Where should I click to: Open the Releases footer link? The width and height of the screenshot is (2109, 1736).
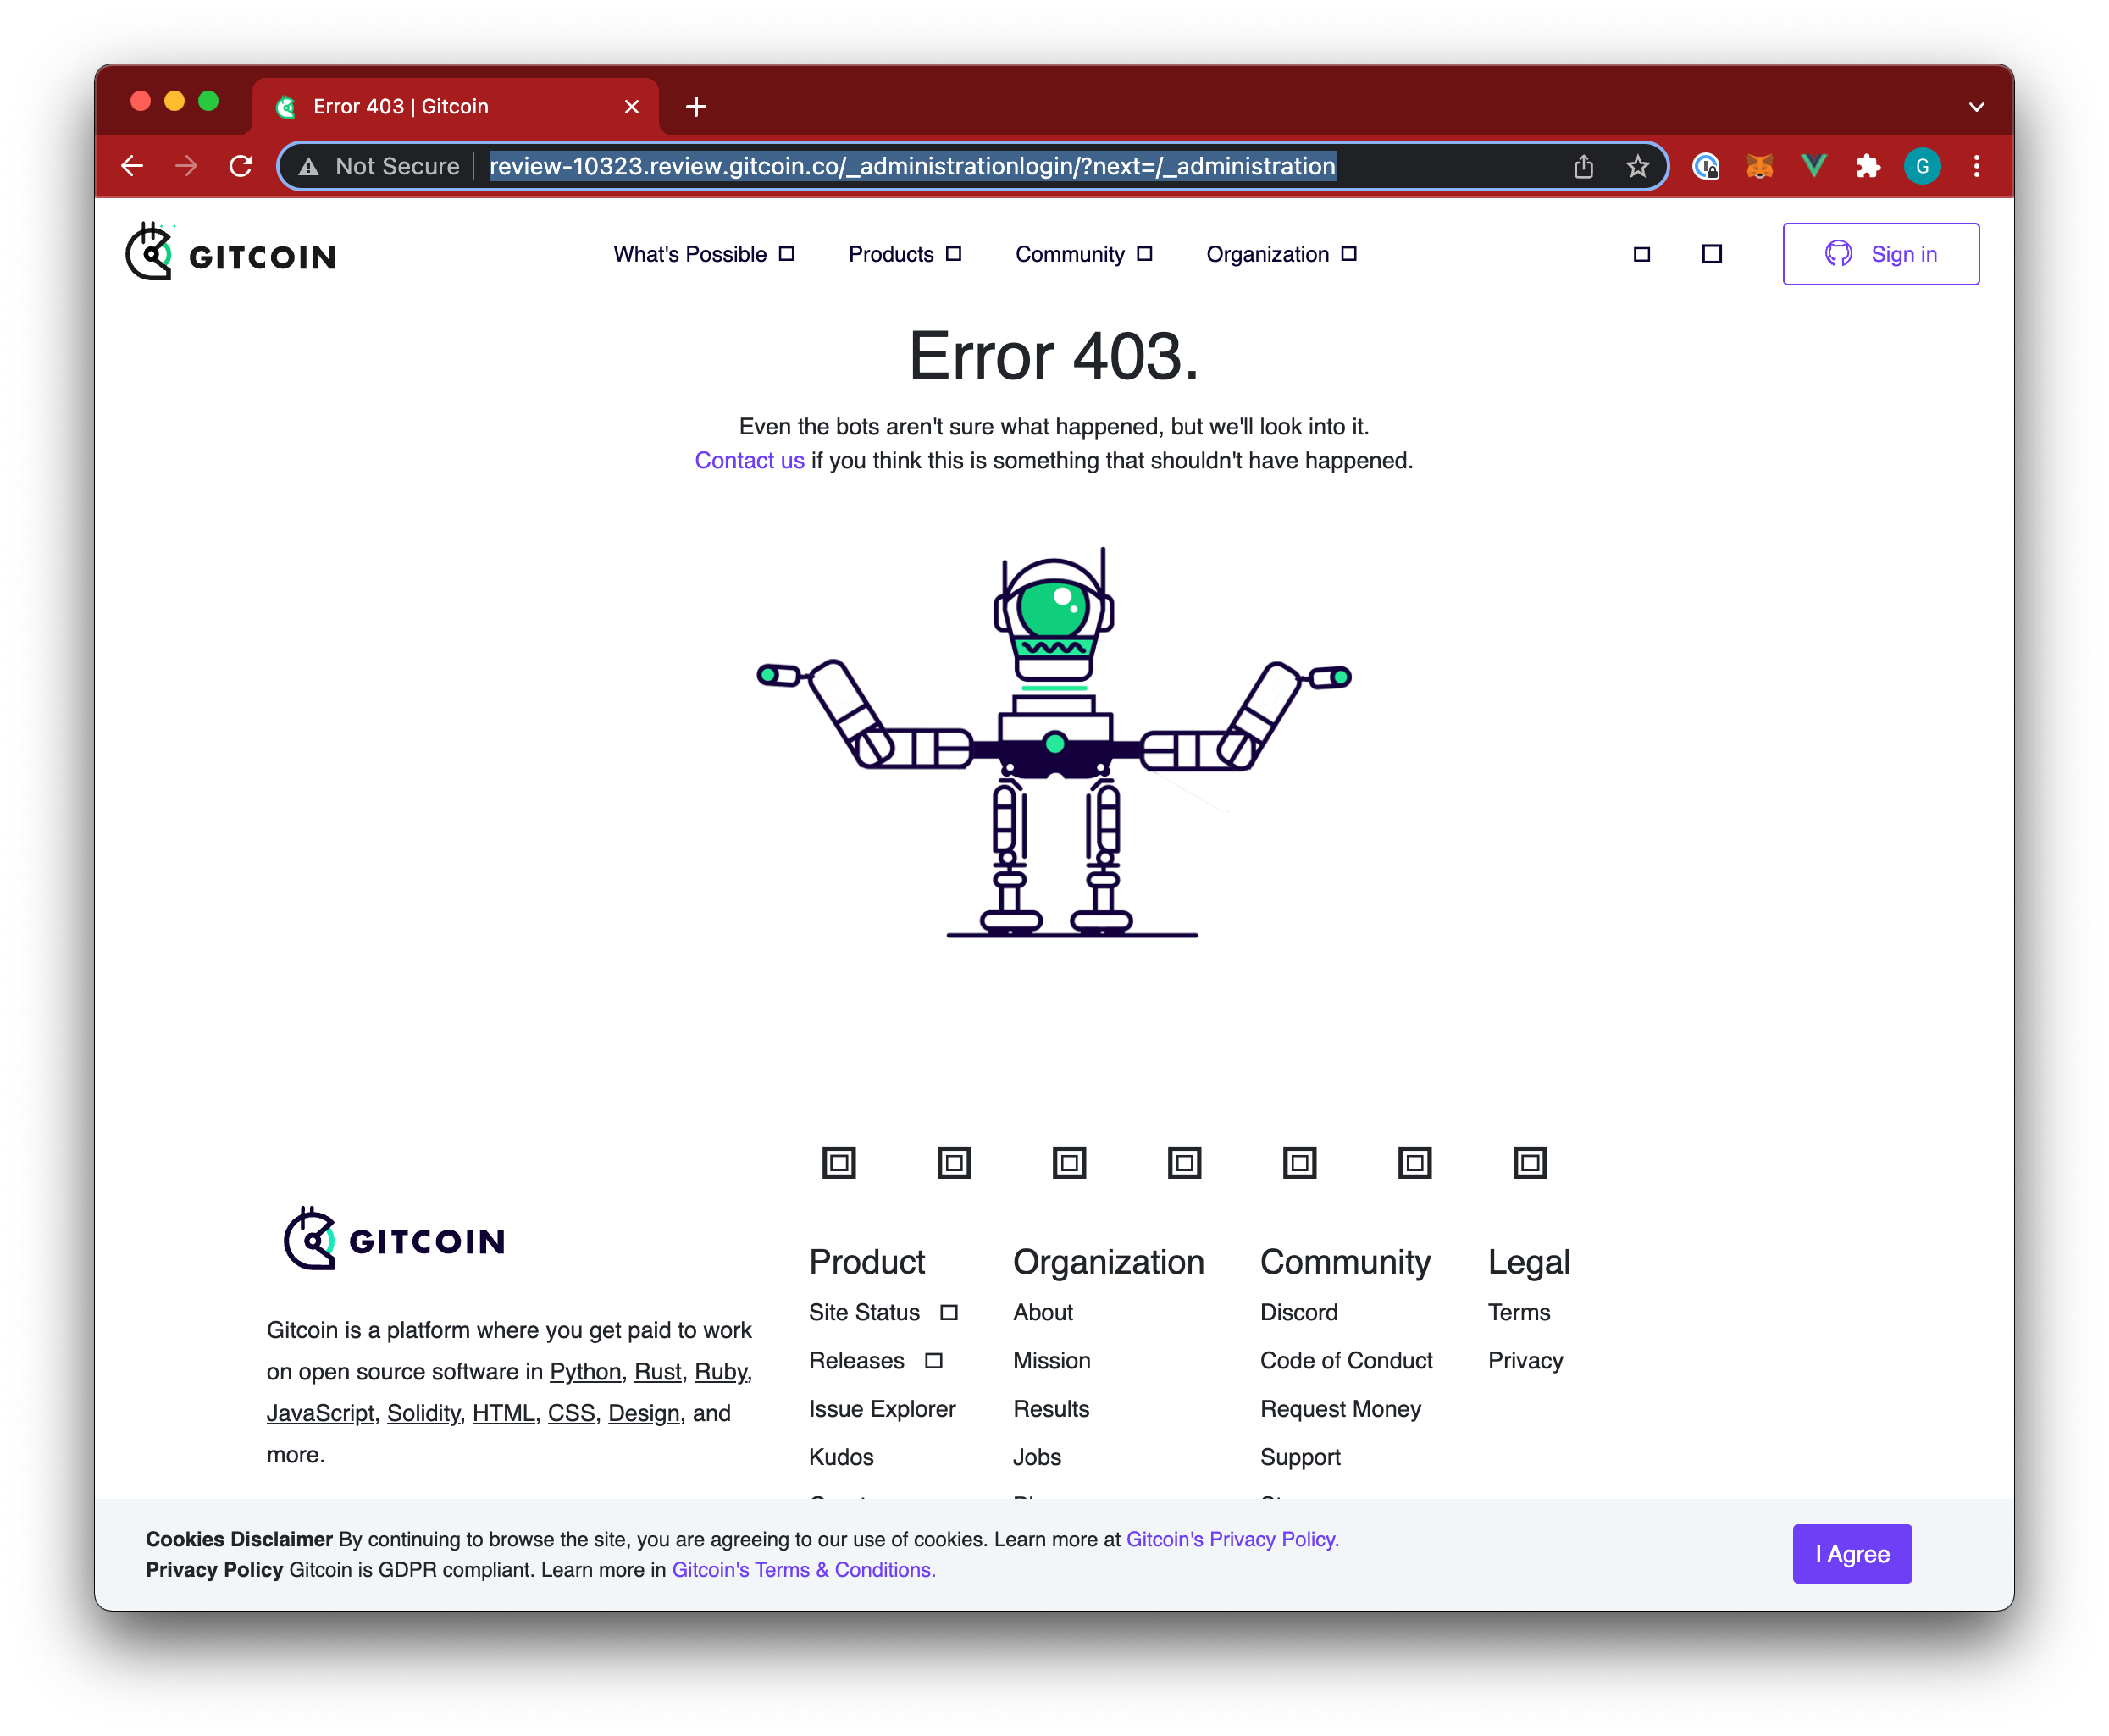(x=875, y=1360)
